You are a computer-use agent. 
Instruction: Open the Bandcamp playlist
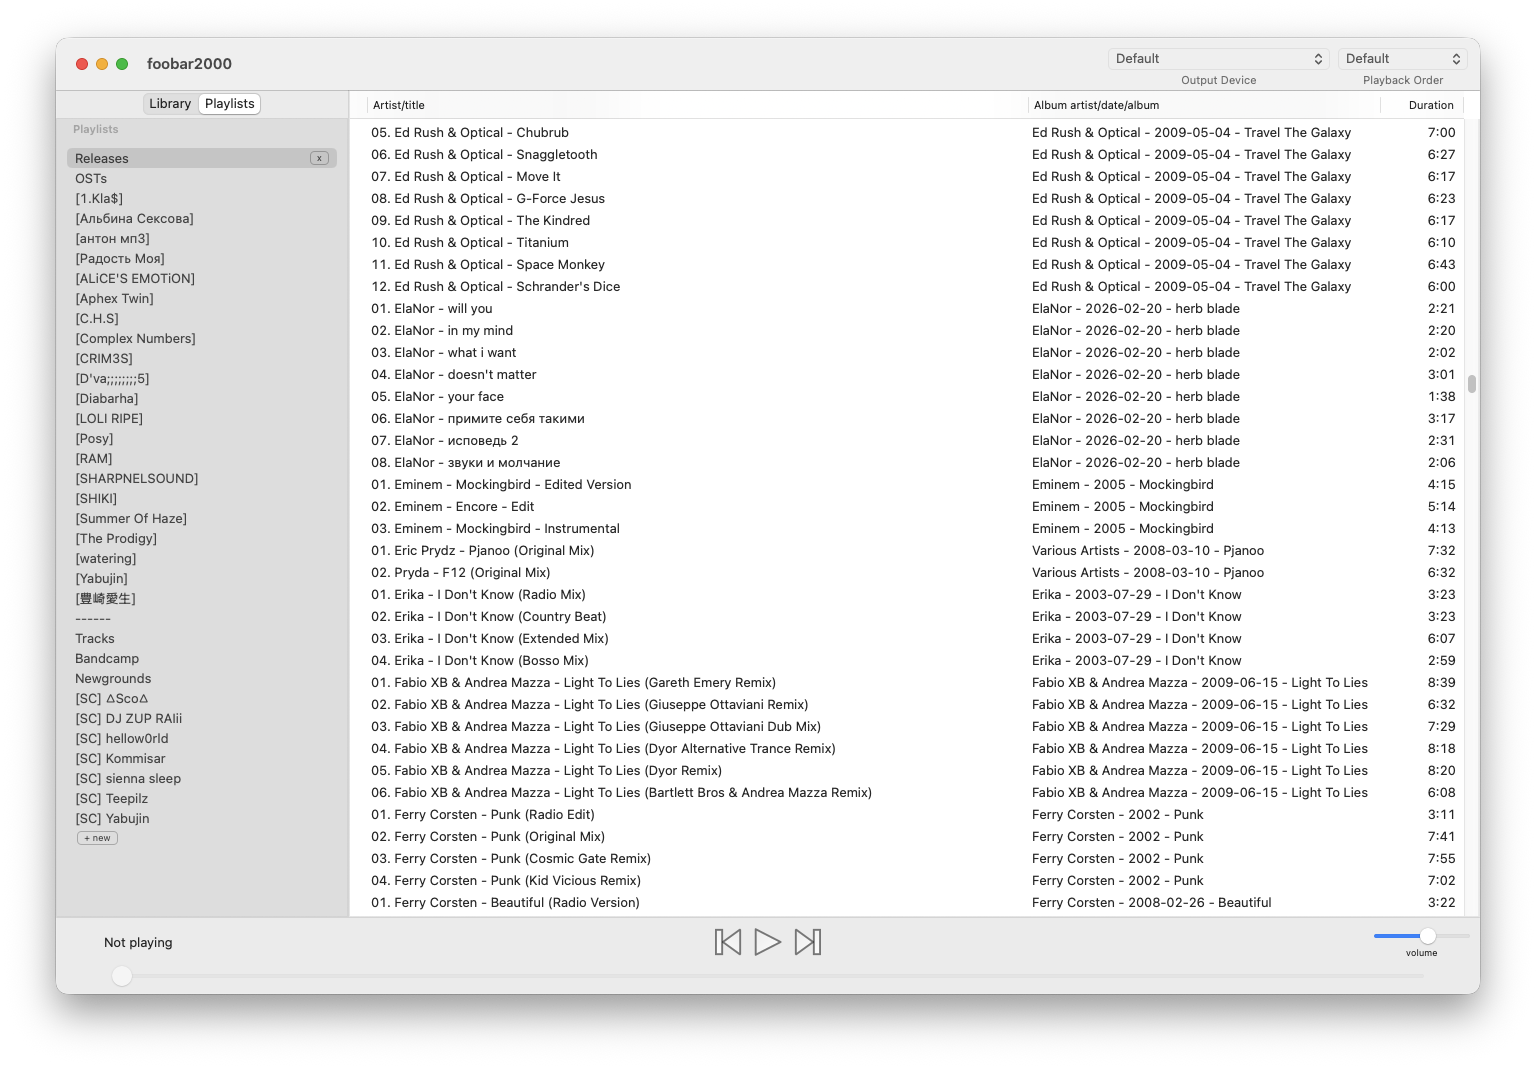(x=201, y=658)
